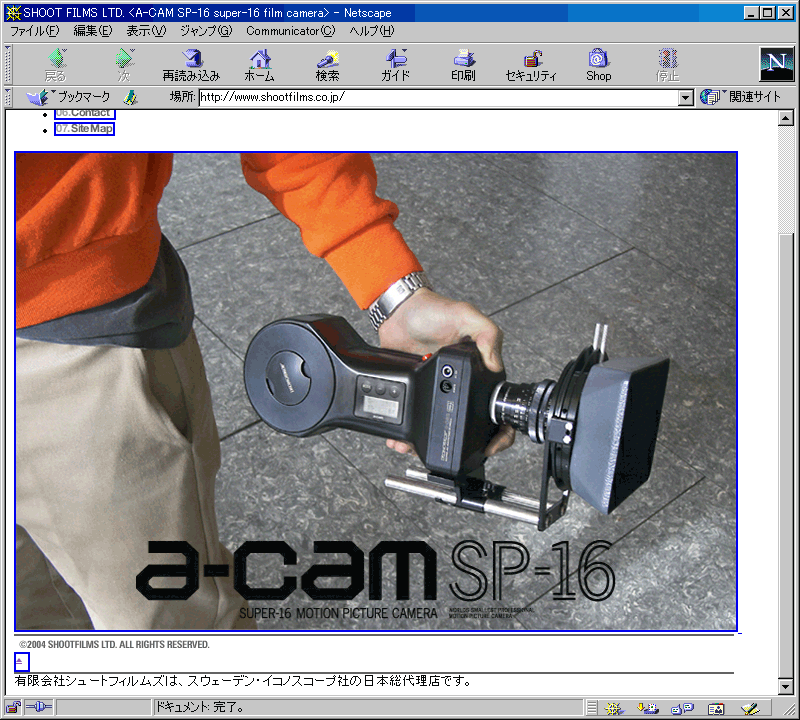This screenshot has width=800, height=720.
Task: Follow the 07.Site Map link
Action: pos(84,129)
